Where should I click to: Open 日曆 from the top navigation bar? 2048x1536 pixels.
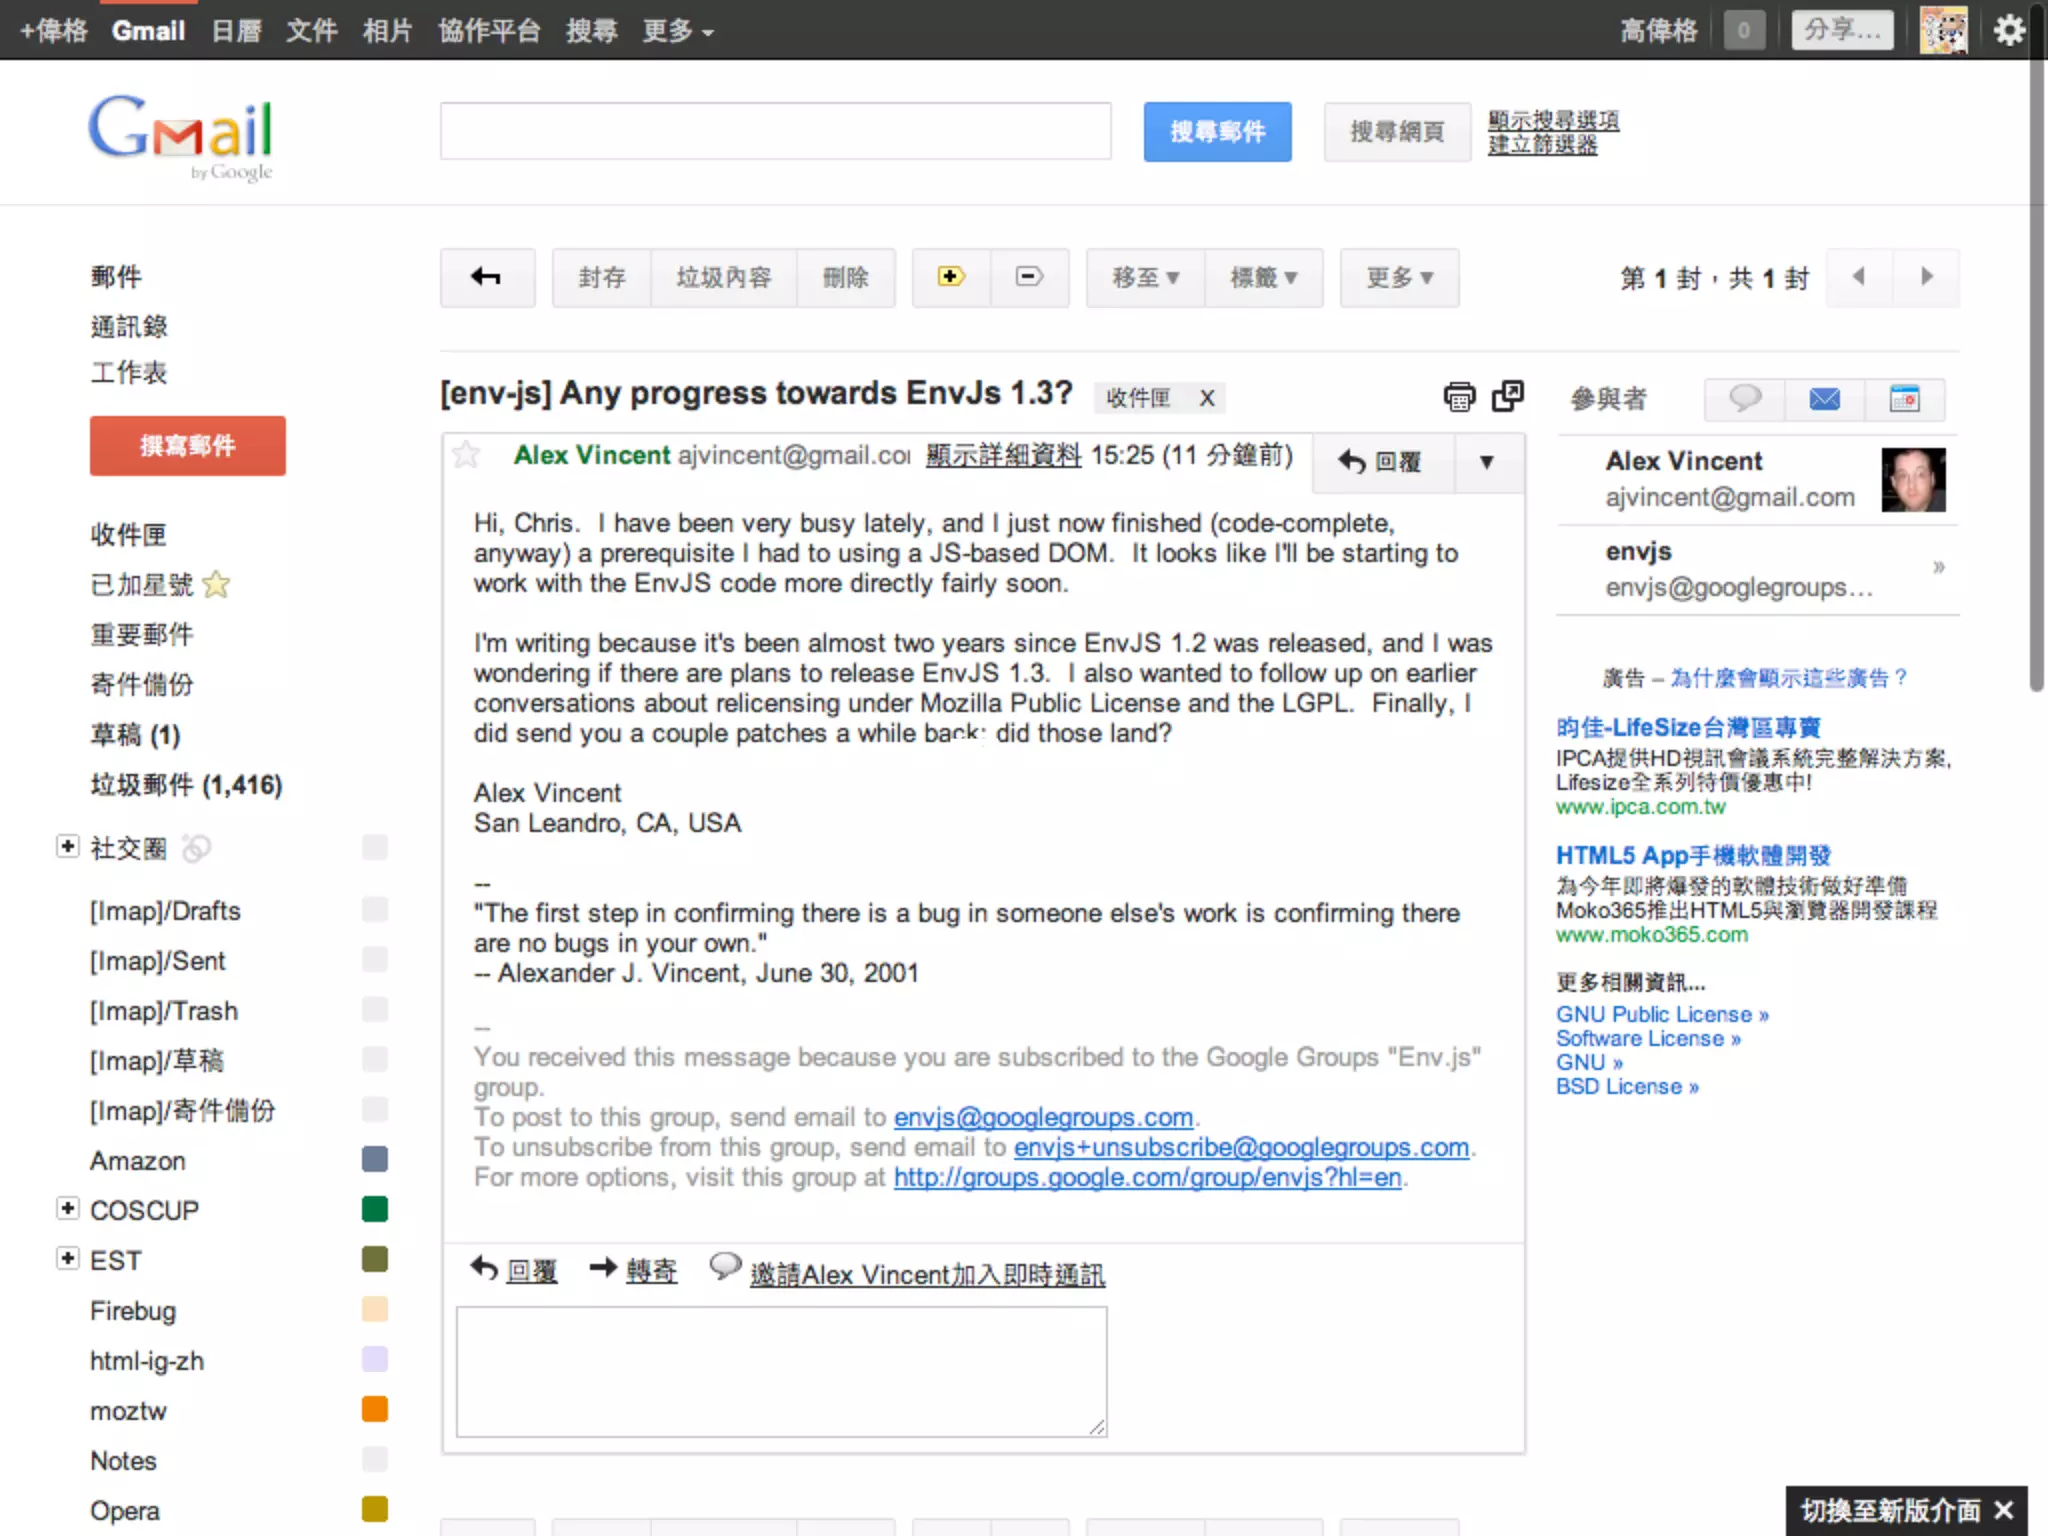236,31
